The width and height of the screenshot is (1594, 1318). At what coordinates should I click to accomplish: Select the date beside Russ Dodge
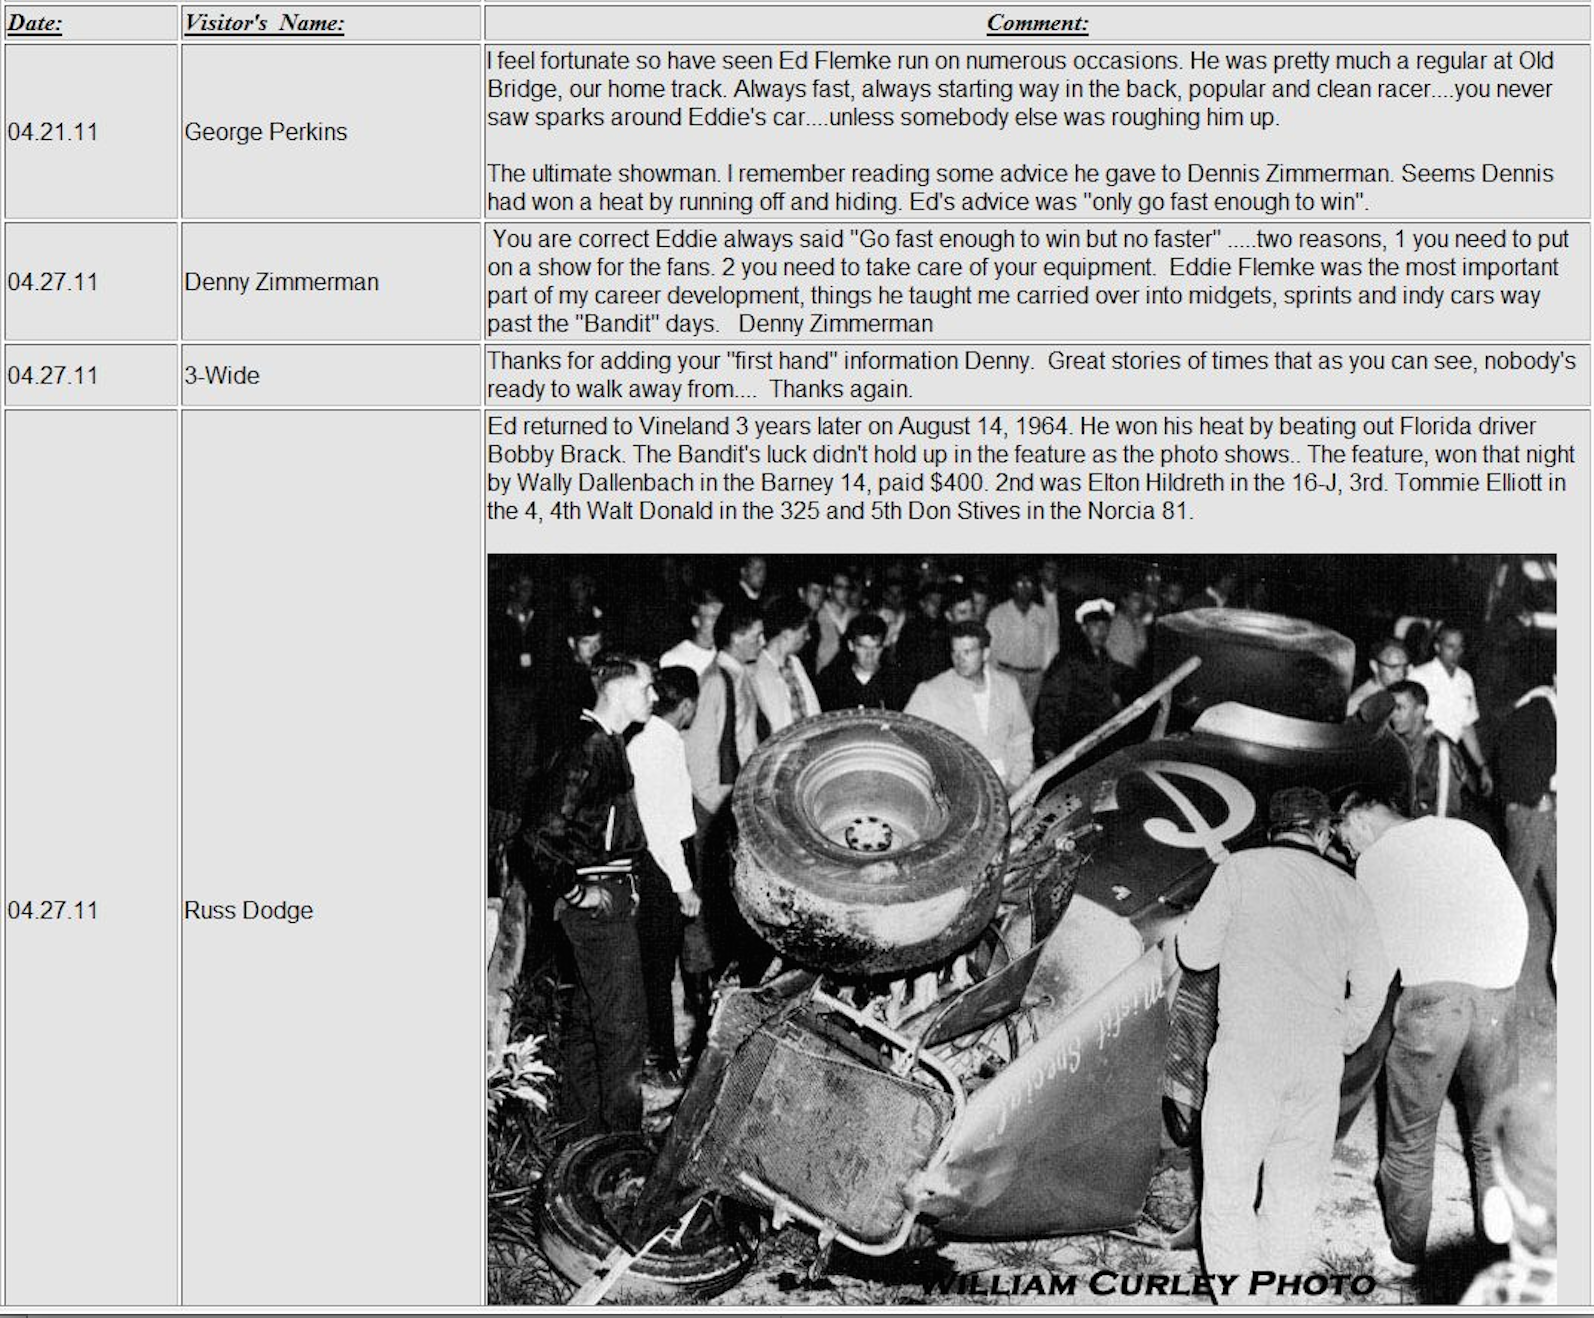click(53, 910)
